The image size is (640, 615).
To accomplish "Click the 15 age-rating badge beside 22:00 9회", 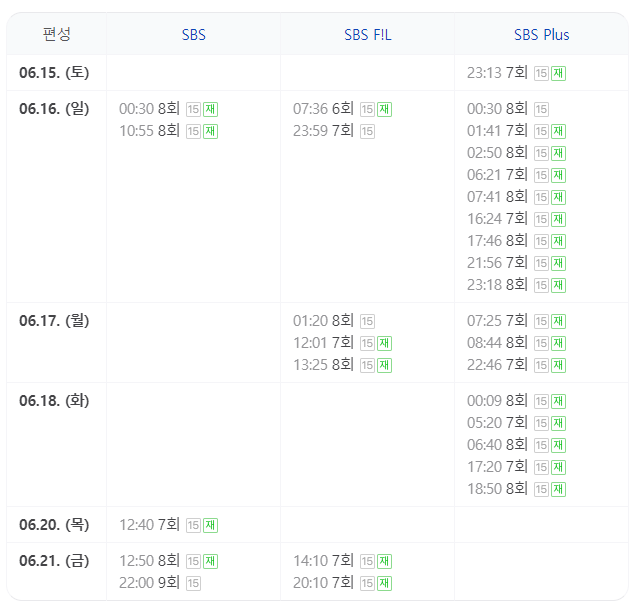I will (x=193, y=584).
